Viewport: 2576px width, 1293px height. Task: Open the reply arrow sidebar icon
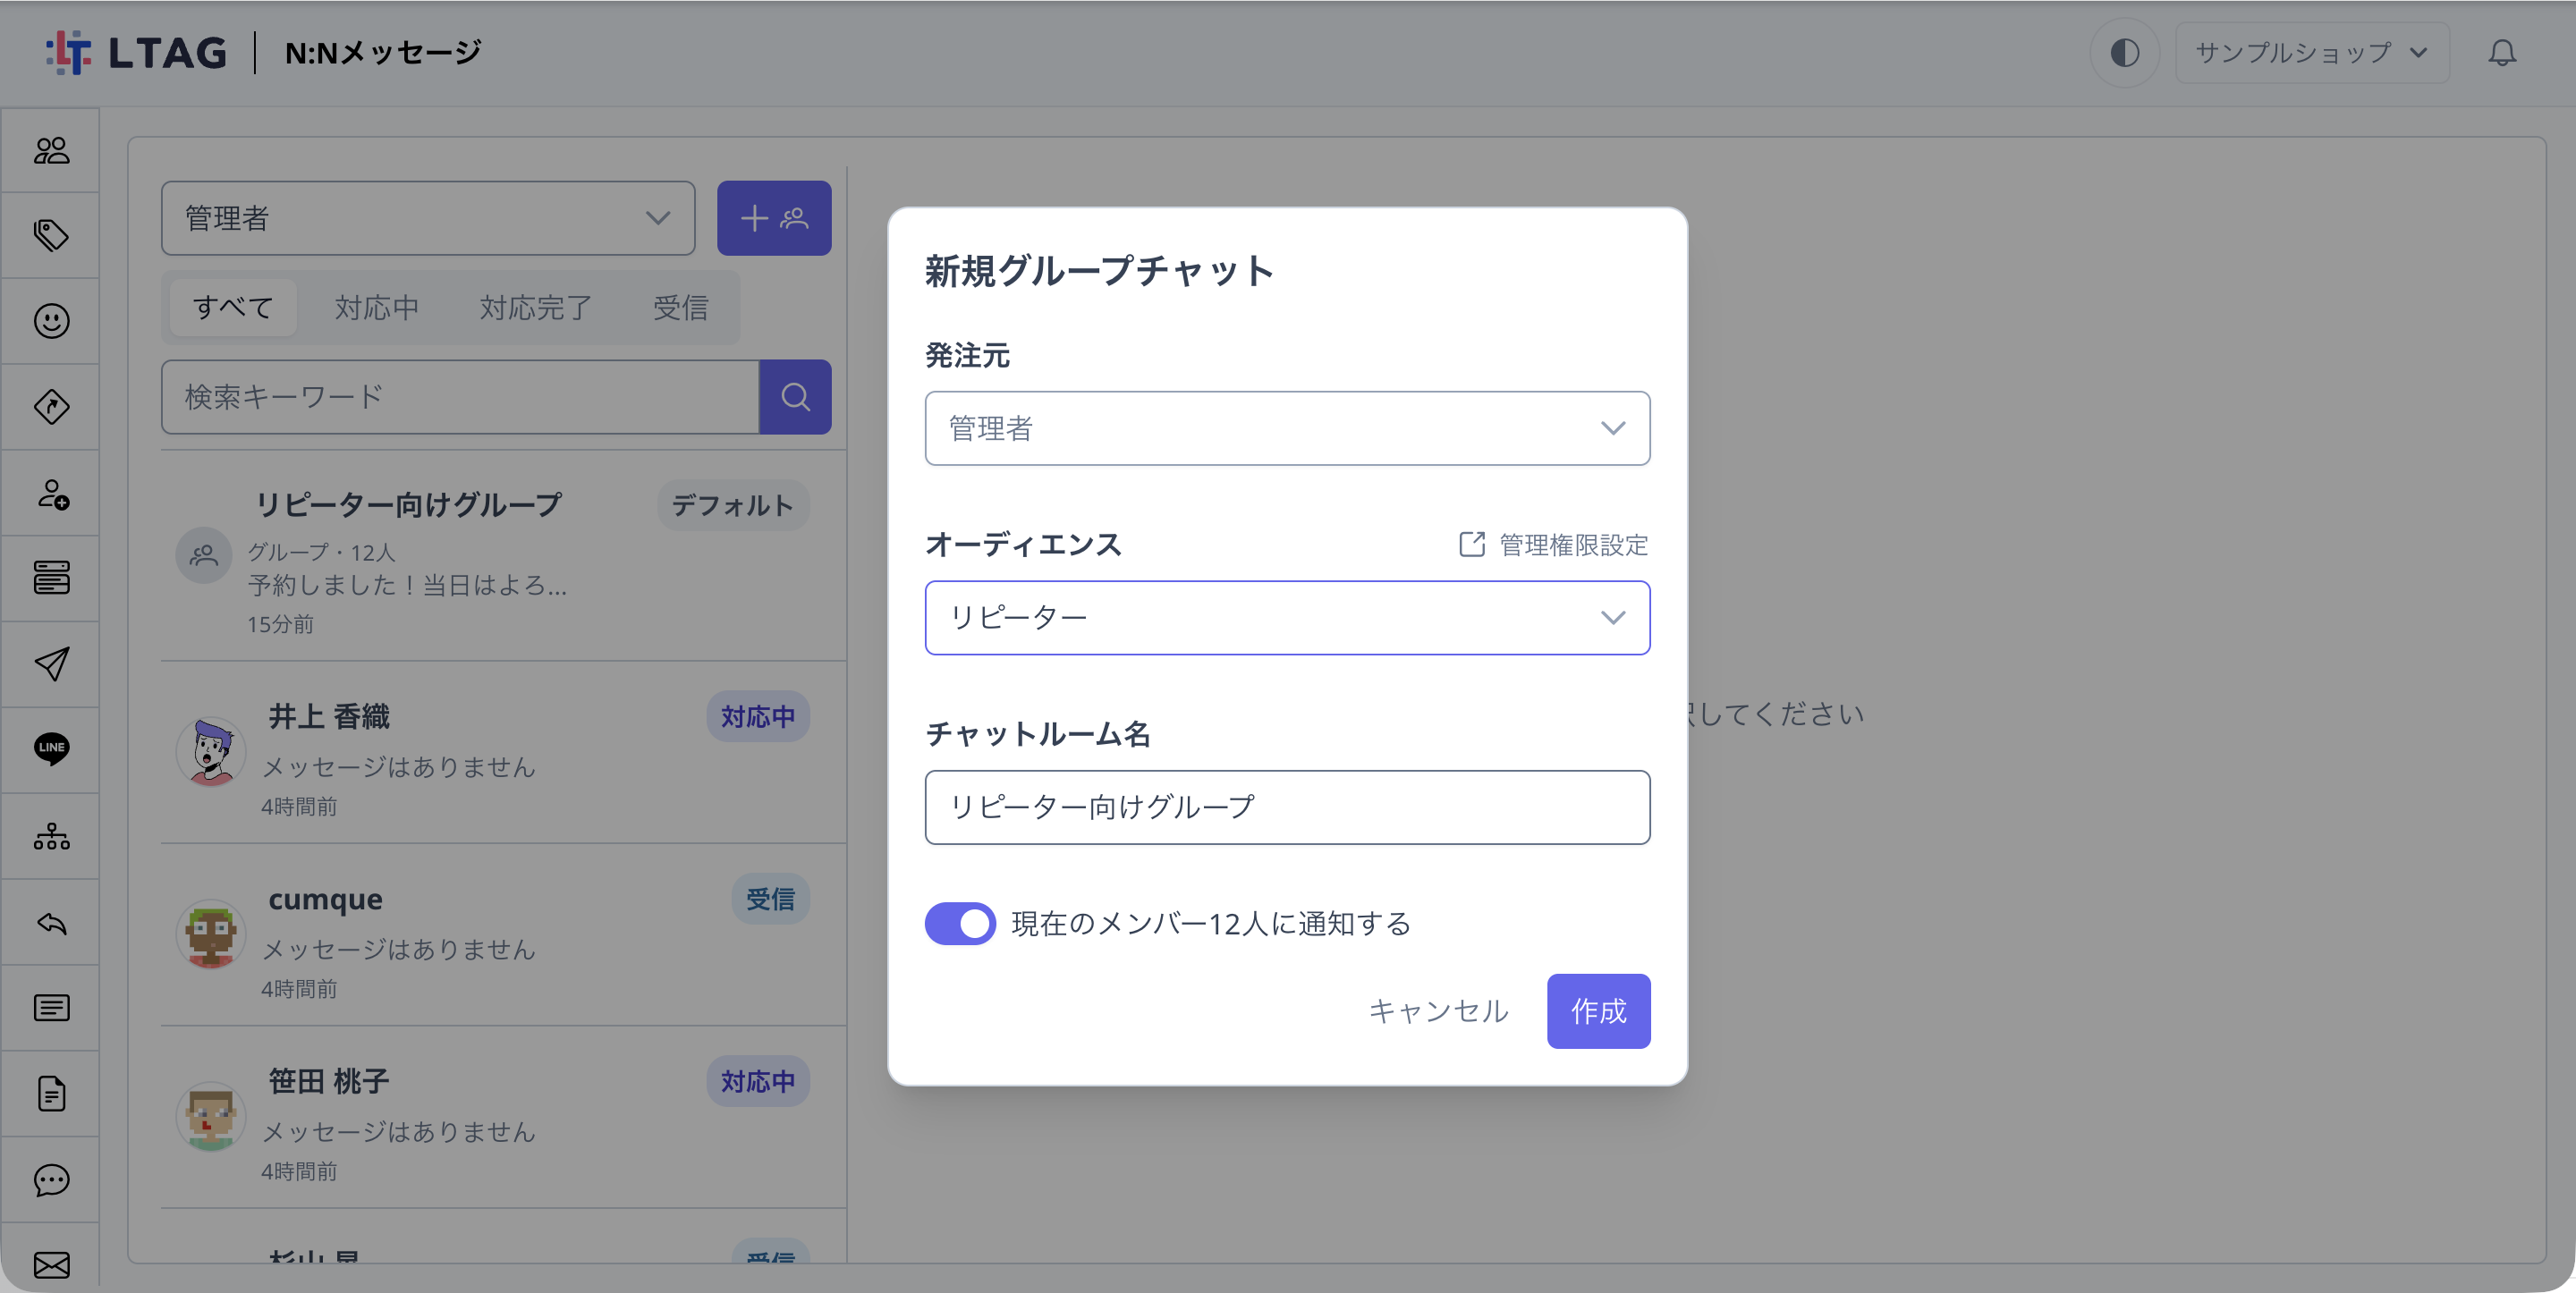[51, 922]
